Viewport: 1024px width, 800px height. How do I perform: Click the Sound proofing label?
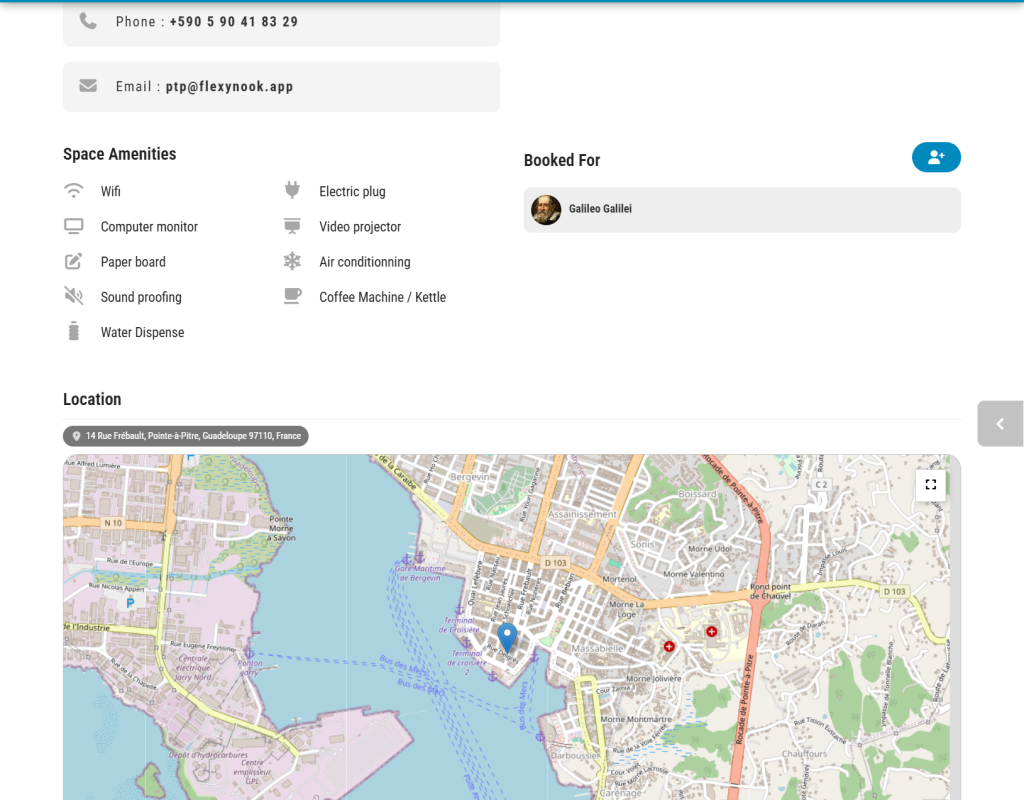[x=141, y=297]
